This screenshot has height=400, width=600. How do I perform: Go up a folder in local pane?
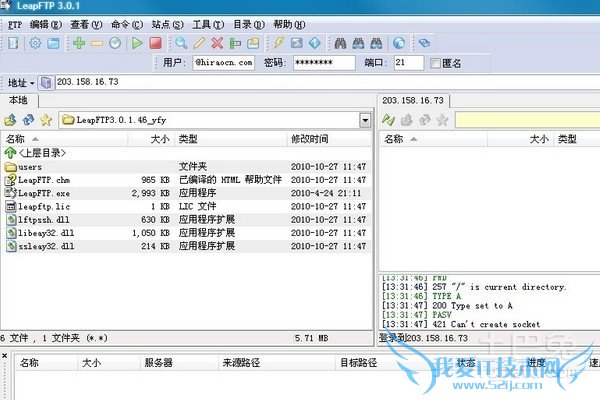tap(10, 120)
